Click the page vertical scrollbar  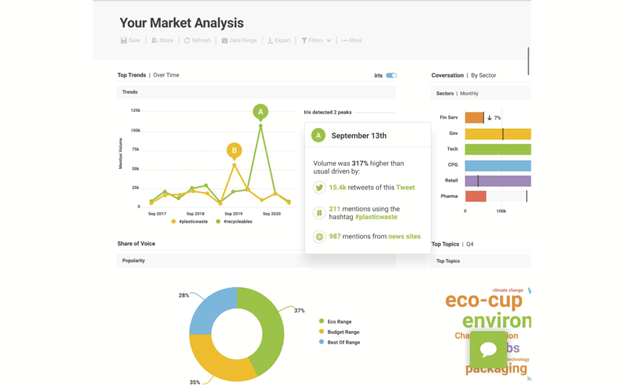pos(528,61)
